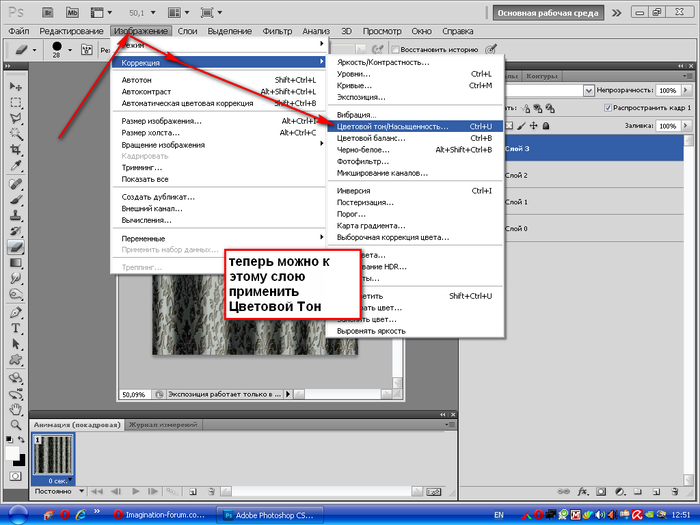
Task: Select the History Brush tool
Action: point(16,231)
